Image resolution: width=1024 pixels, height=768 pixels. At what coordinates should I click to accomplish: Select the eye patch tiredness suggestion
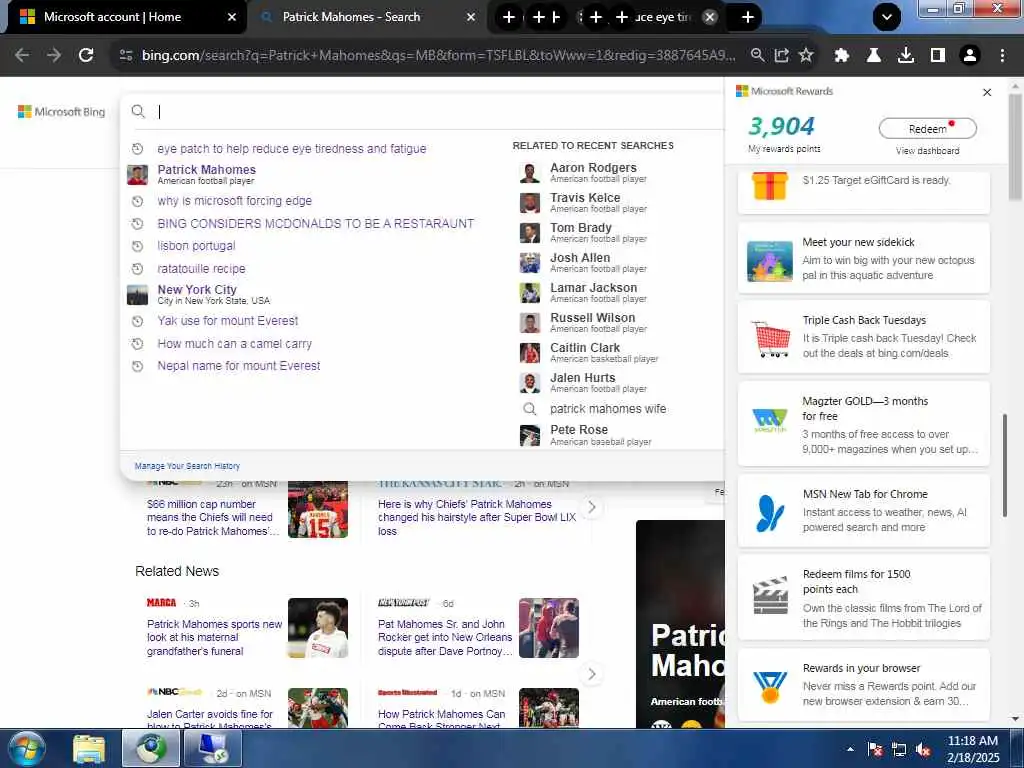(x=292, y=149)
